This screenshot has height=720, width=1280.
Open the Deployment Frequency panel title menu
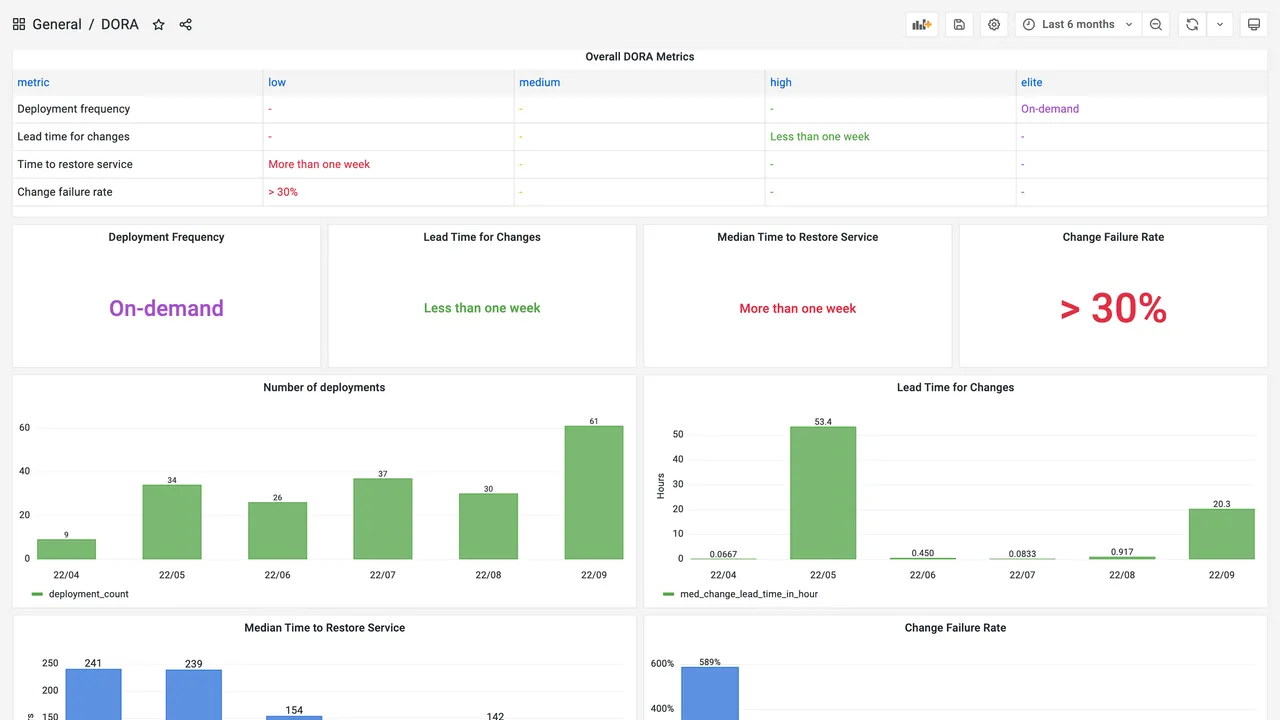coord(166,237)
